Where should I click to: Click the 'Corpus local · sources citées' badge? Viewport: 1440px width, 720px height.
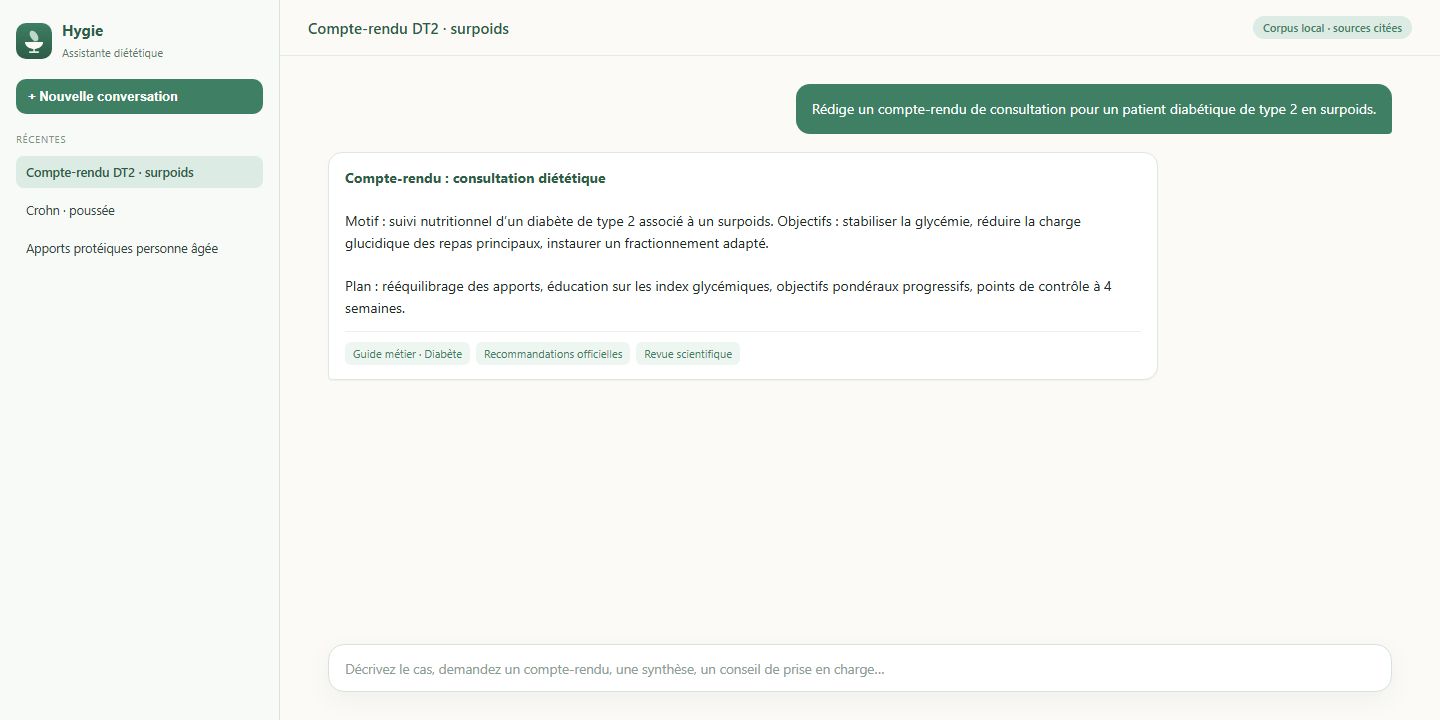coord(1332,28)
